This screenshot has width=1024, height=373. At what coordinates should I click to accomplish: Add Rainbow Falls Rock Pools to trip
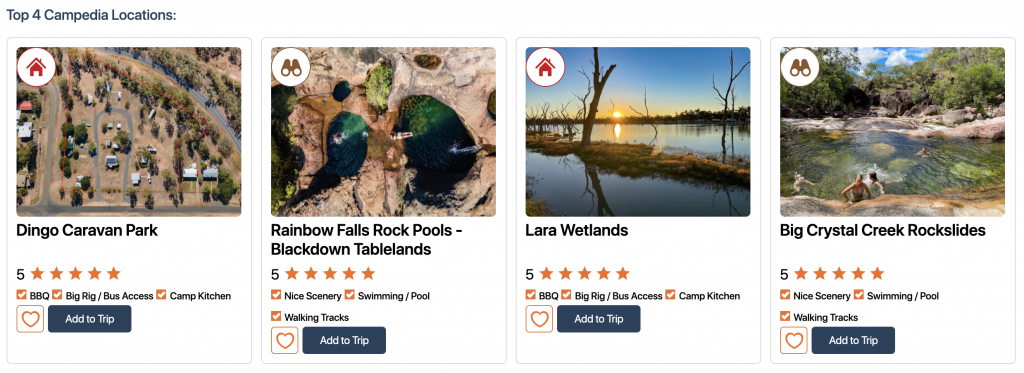(x=344, y=340)
